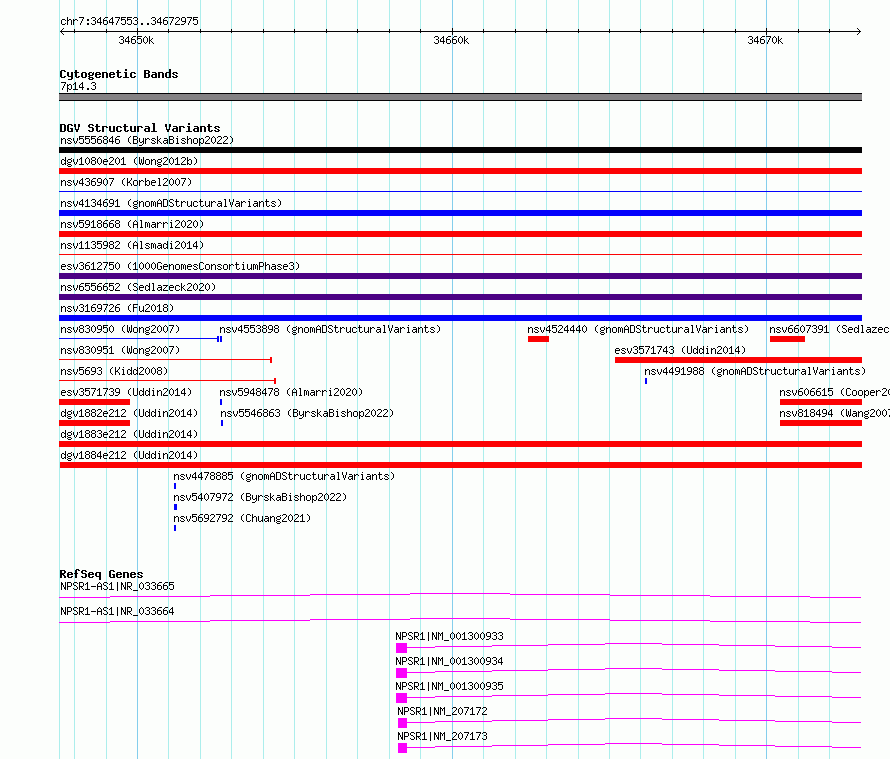This screenshot has height=759, width=890.
Task: Select the nsv818494 Wang2007 variant bar
Action: (821, 423)
